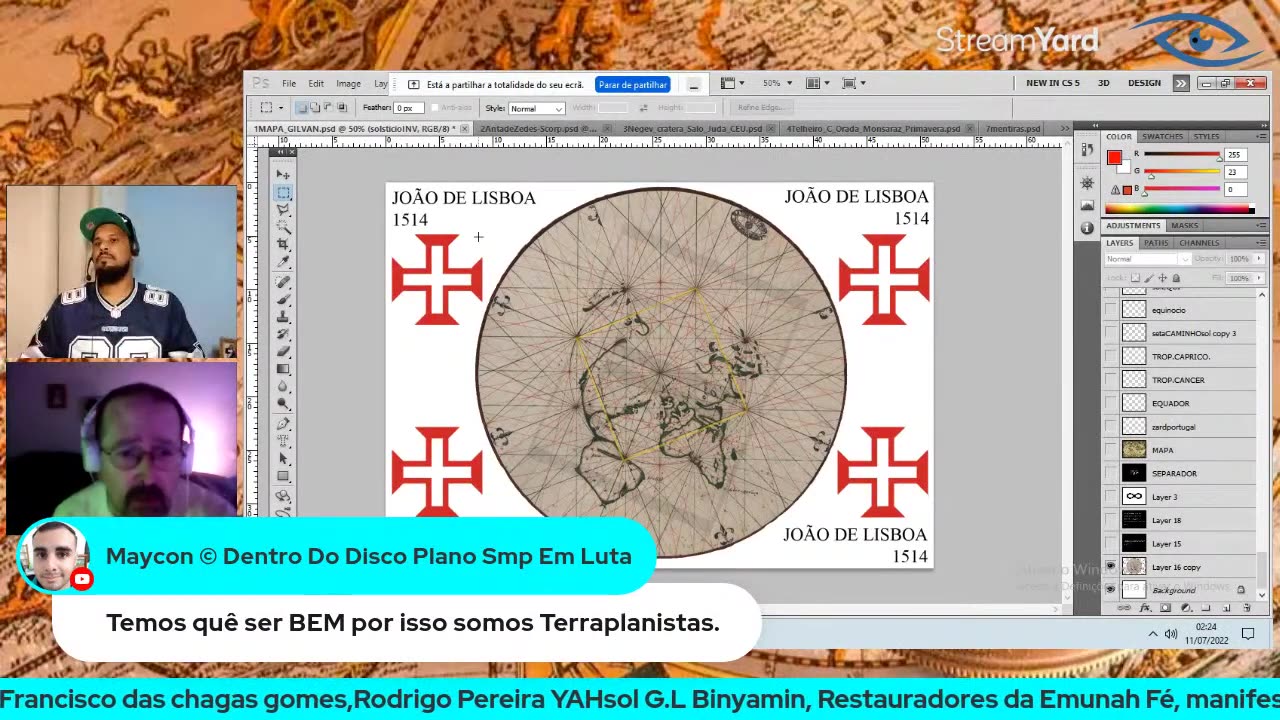
Task: Select the Crop tool
Action: [283, 244]
